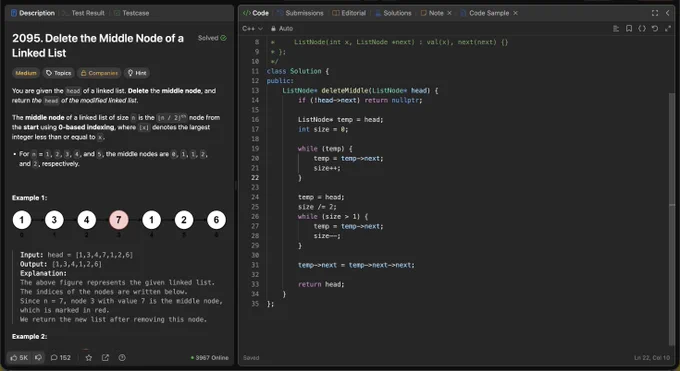Click the 3967 Online indicator
680x371 pixels.
click(x=210, y=358)
